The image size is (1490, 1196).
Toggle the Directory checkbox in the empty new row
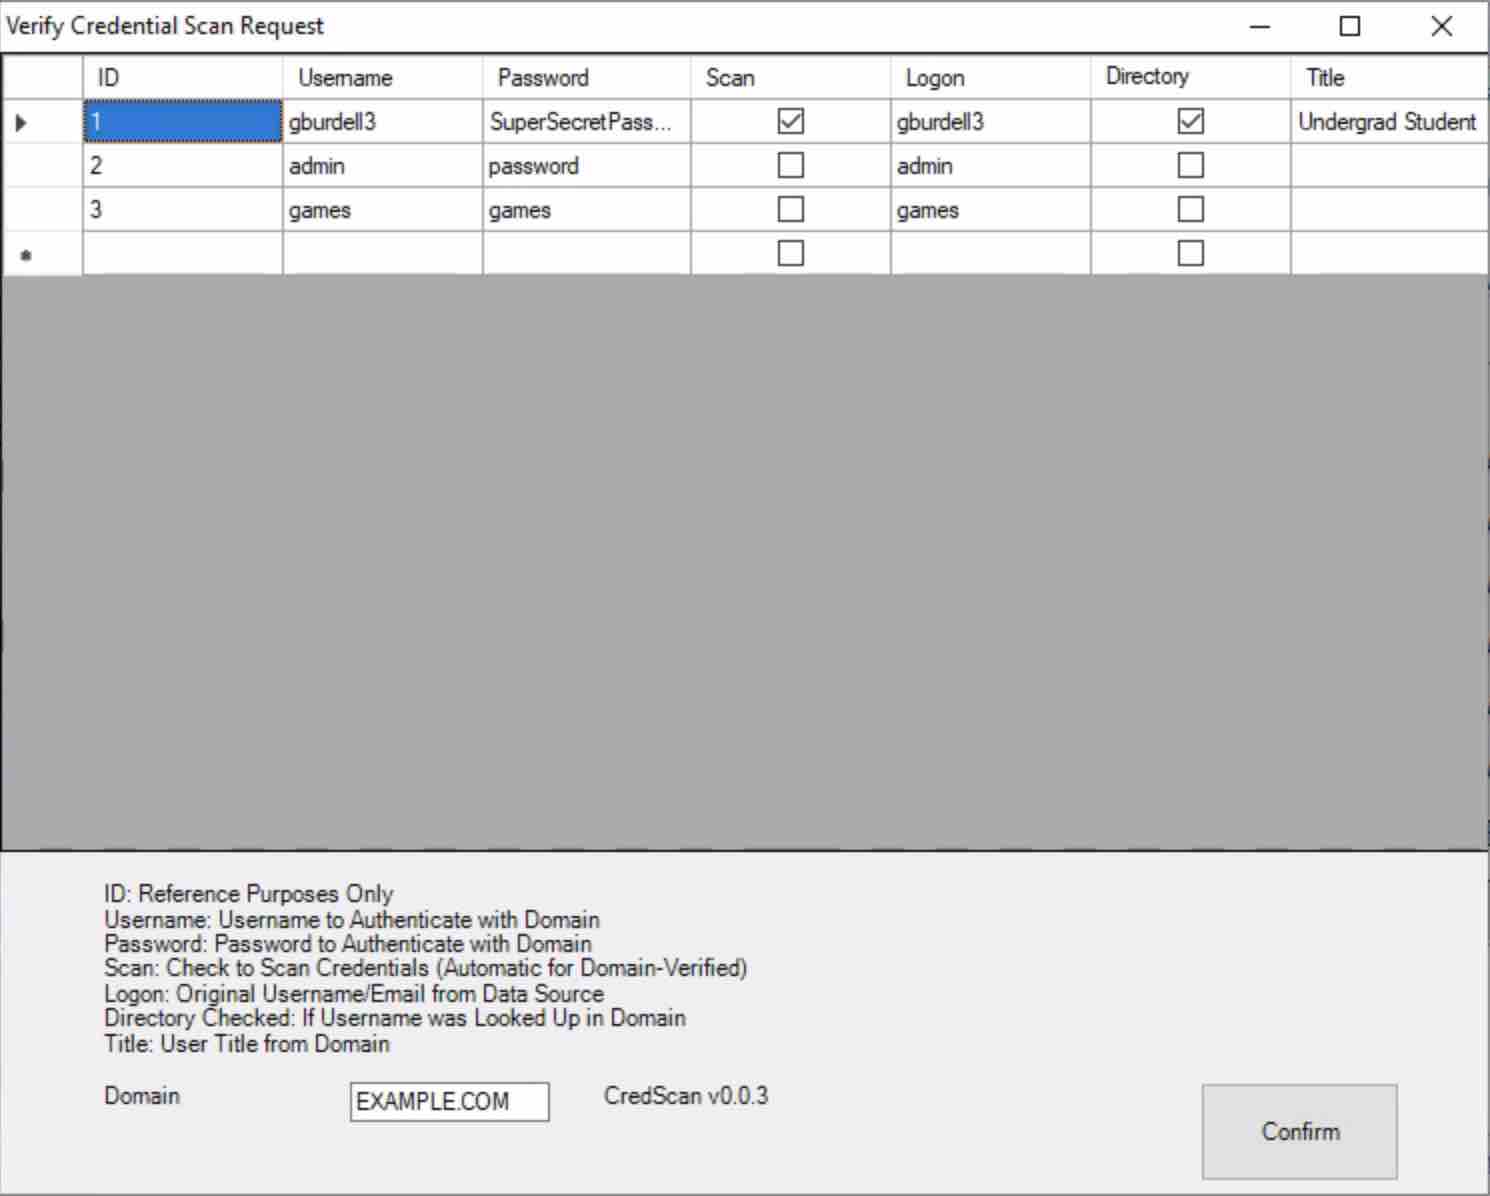click(1189, 253)
